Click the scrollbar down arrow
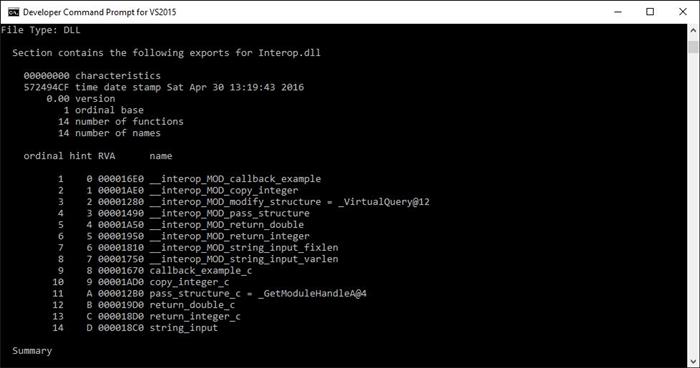 click(x=693, y=361)
